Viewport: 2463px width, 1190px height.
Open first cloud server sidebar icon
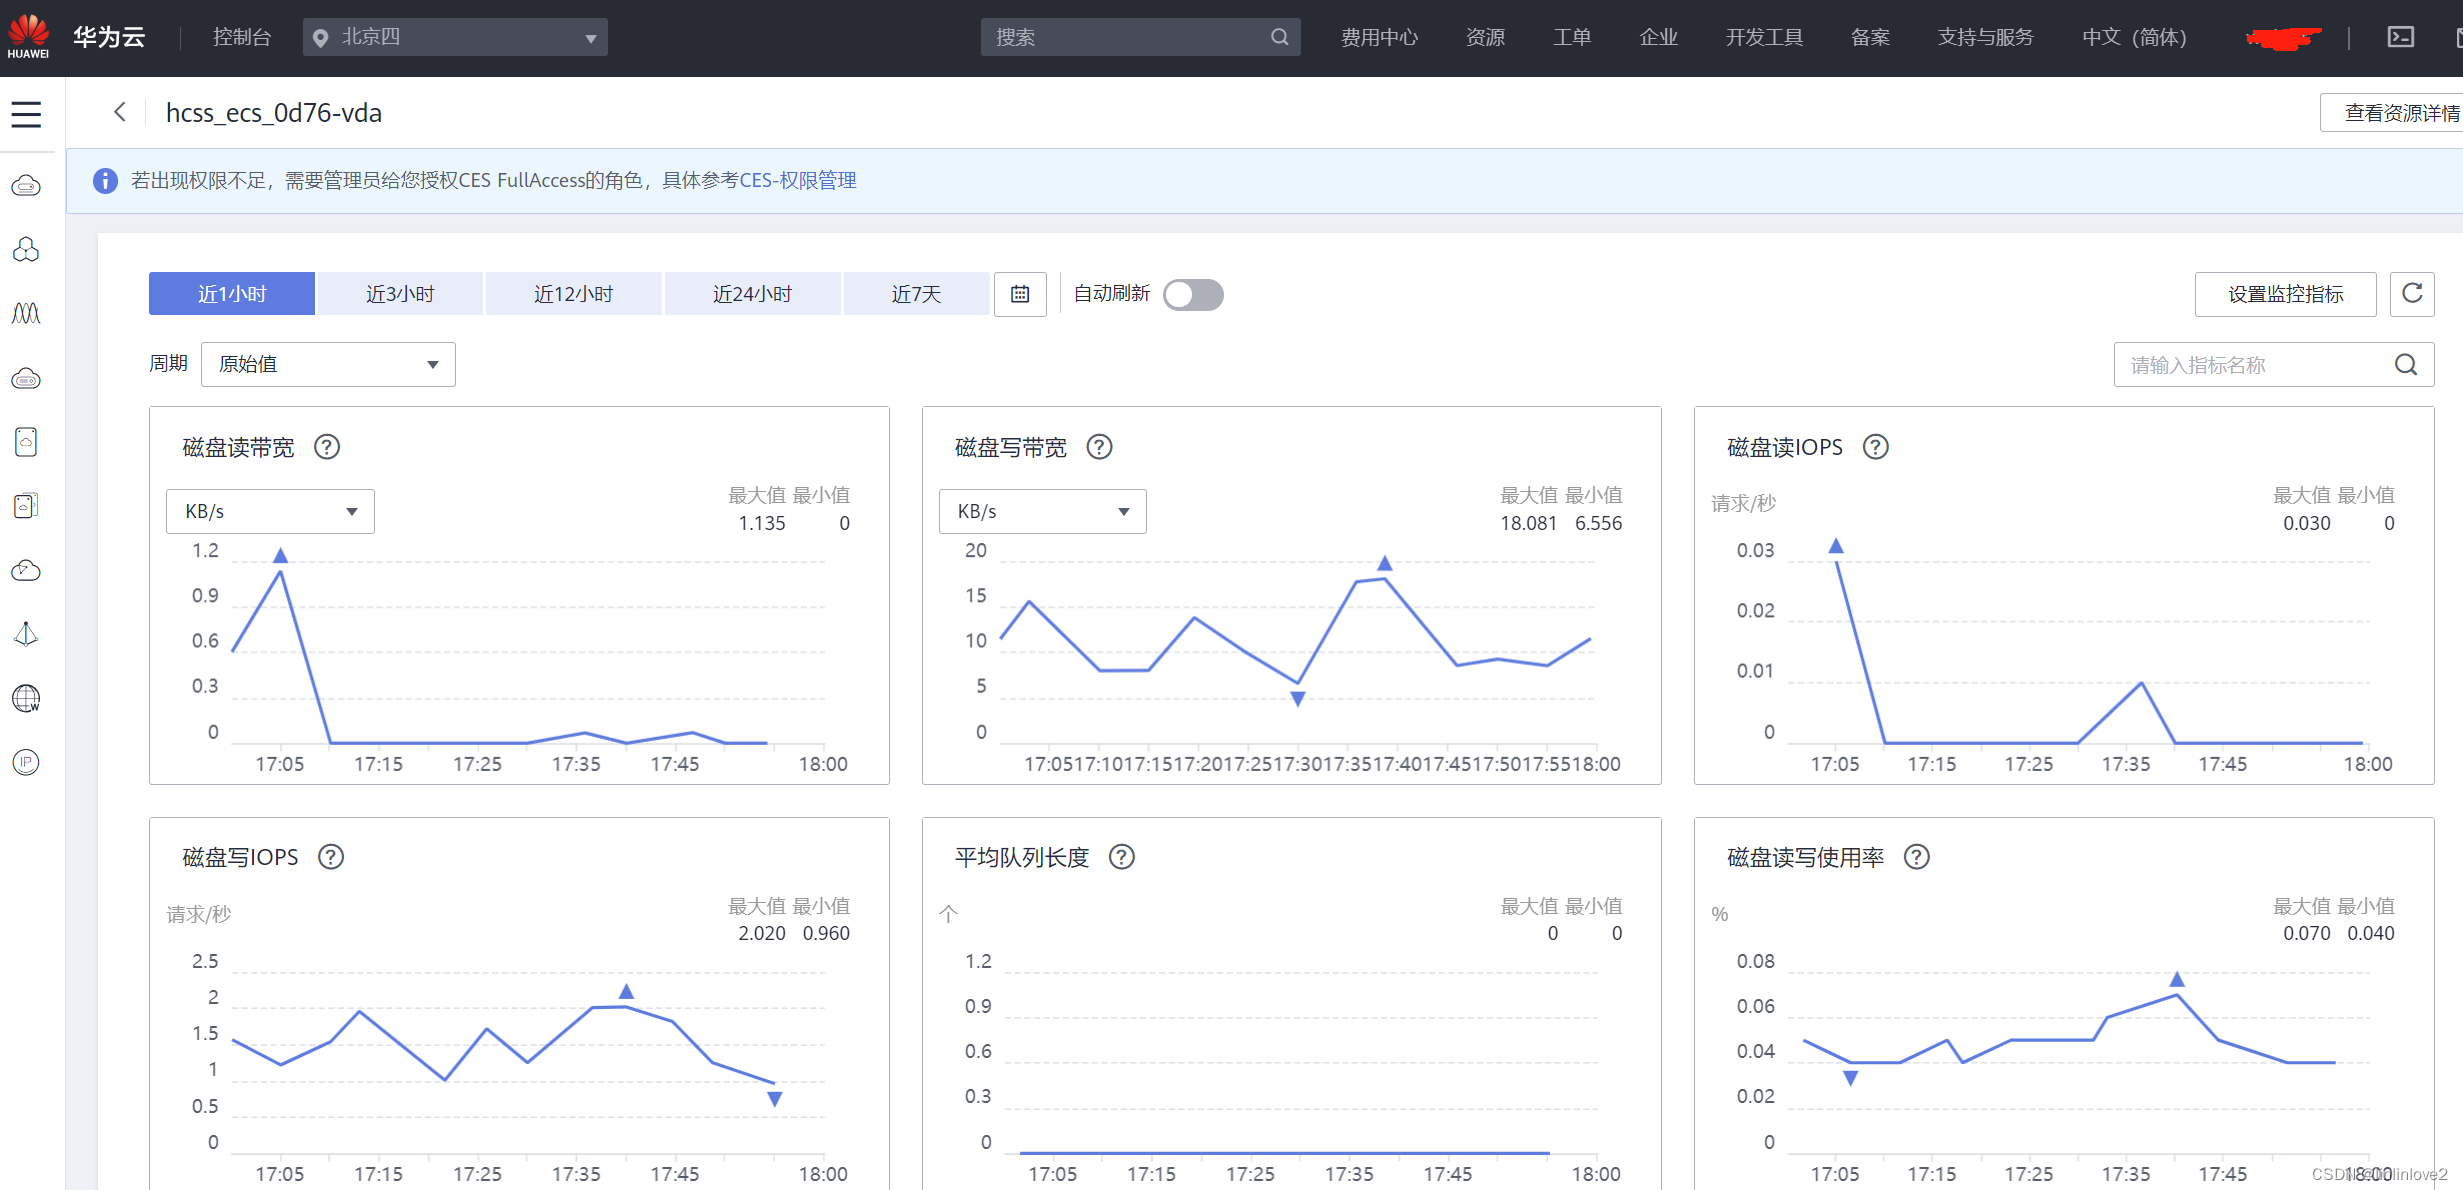pos(26,186)
